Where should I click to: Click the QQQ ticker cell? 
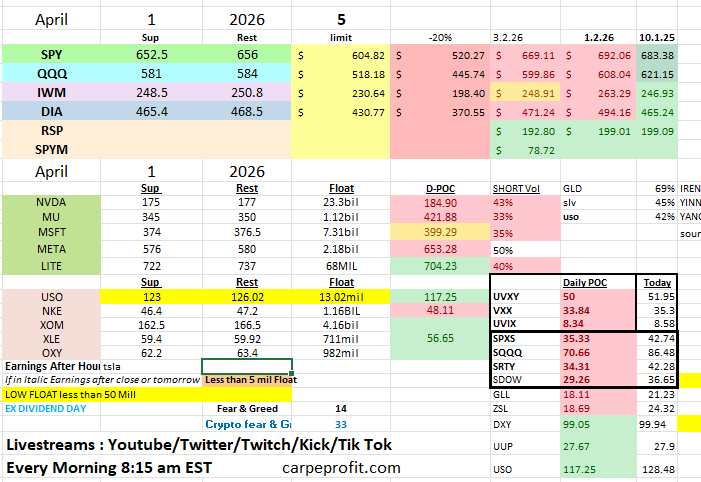coord(51,73)
